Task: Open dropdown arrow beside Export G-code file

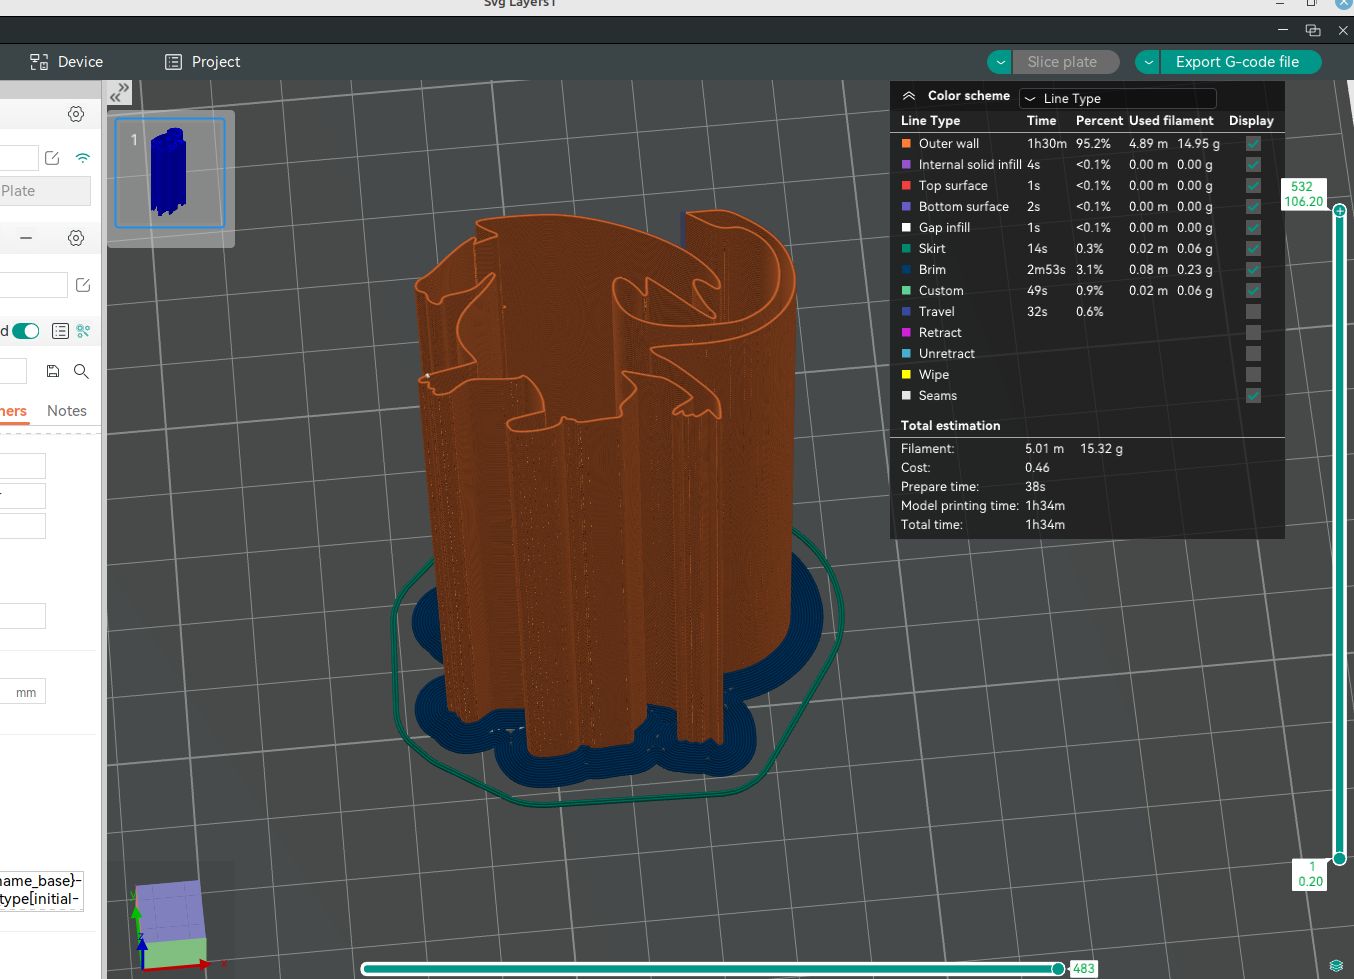Action: pyautogui.click(x=1148, y=62)
